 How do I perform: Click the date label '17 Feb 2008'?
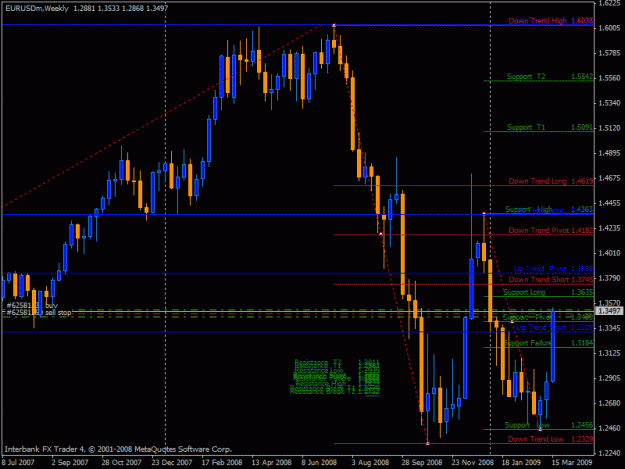pos(222,462)
